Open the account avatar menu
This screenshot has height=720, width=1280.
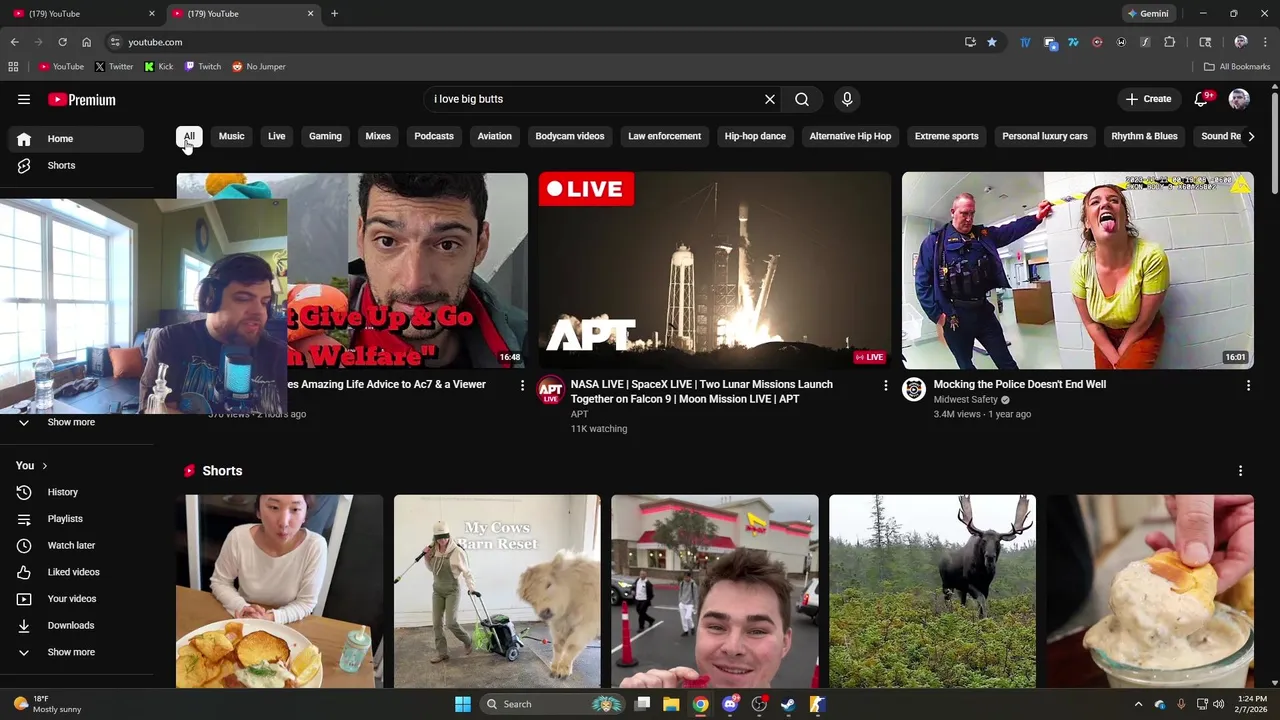coord(1239,99)
